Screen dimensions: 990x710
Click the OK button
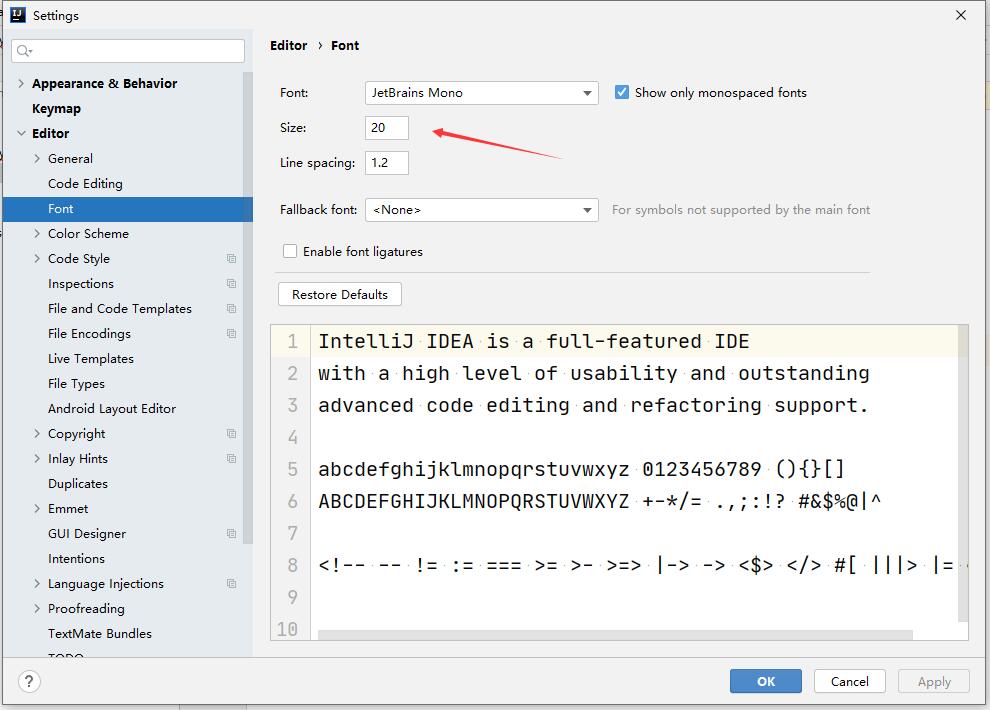click(766, 682)
